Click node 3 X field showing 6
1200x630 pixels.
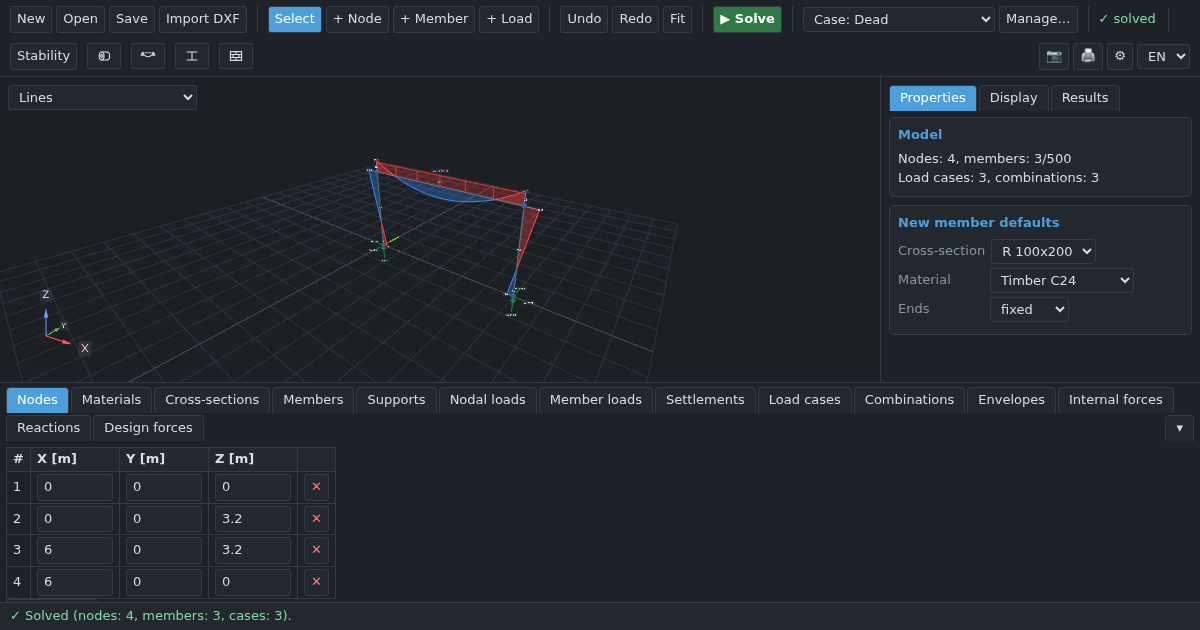coord(75,549)
